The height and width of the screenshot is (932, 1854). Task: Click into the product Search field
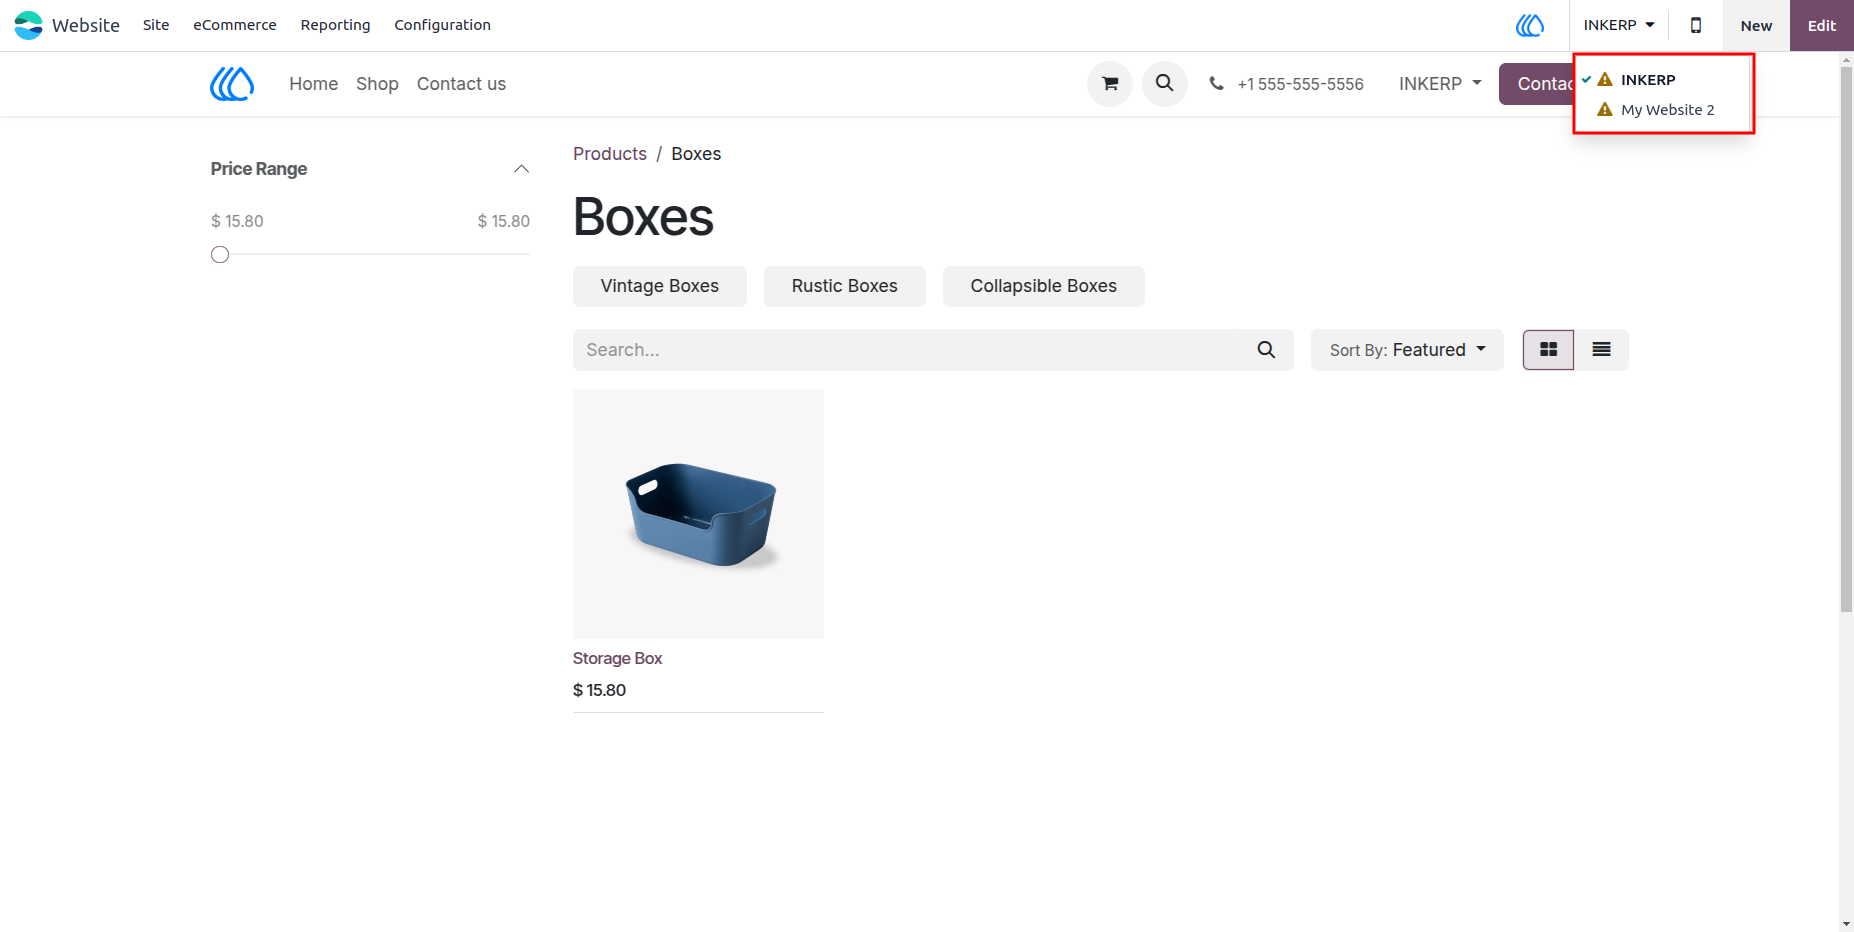[910, 350]
